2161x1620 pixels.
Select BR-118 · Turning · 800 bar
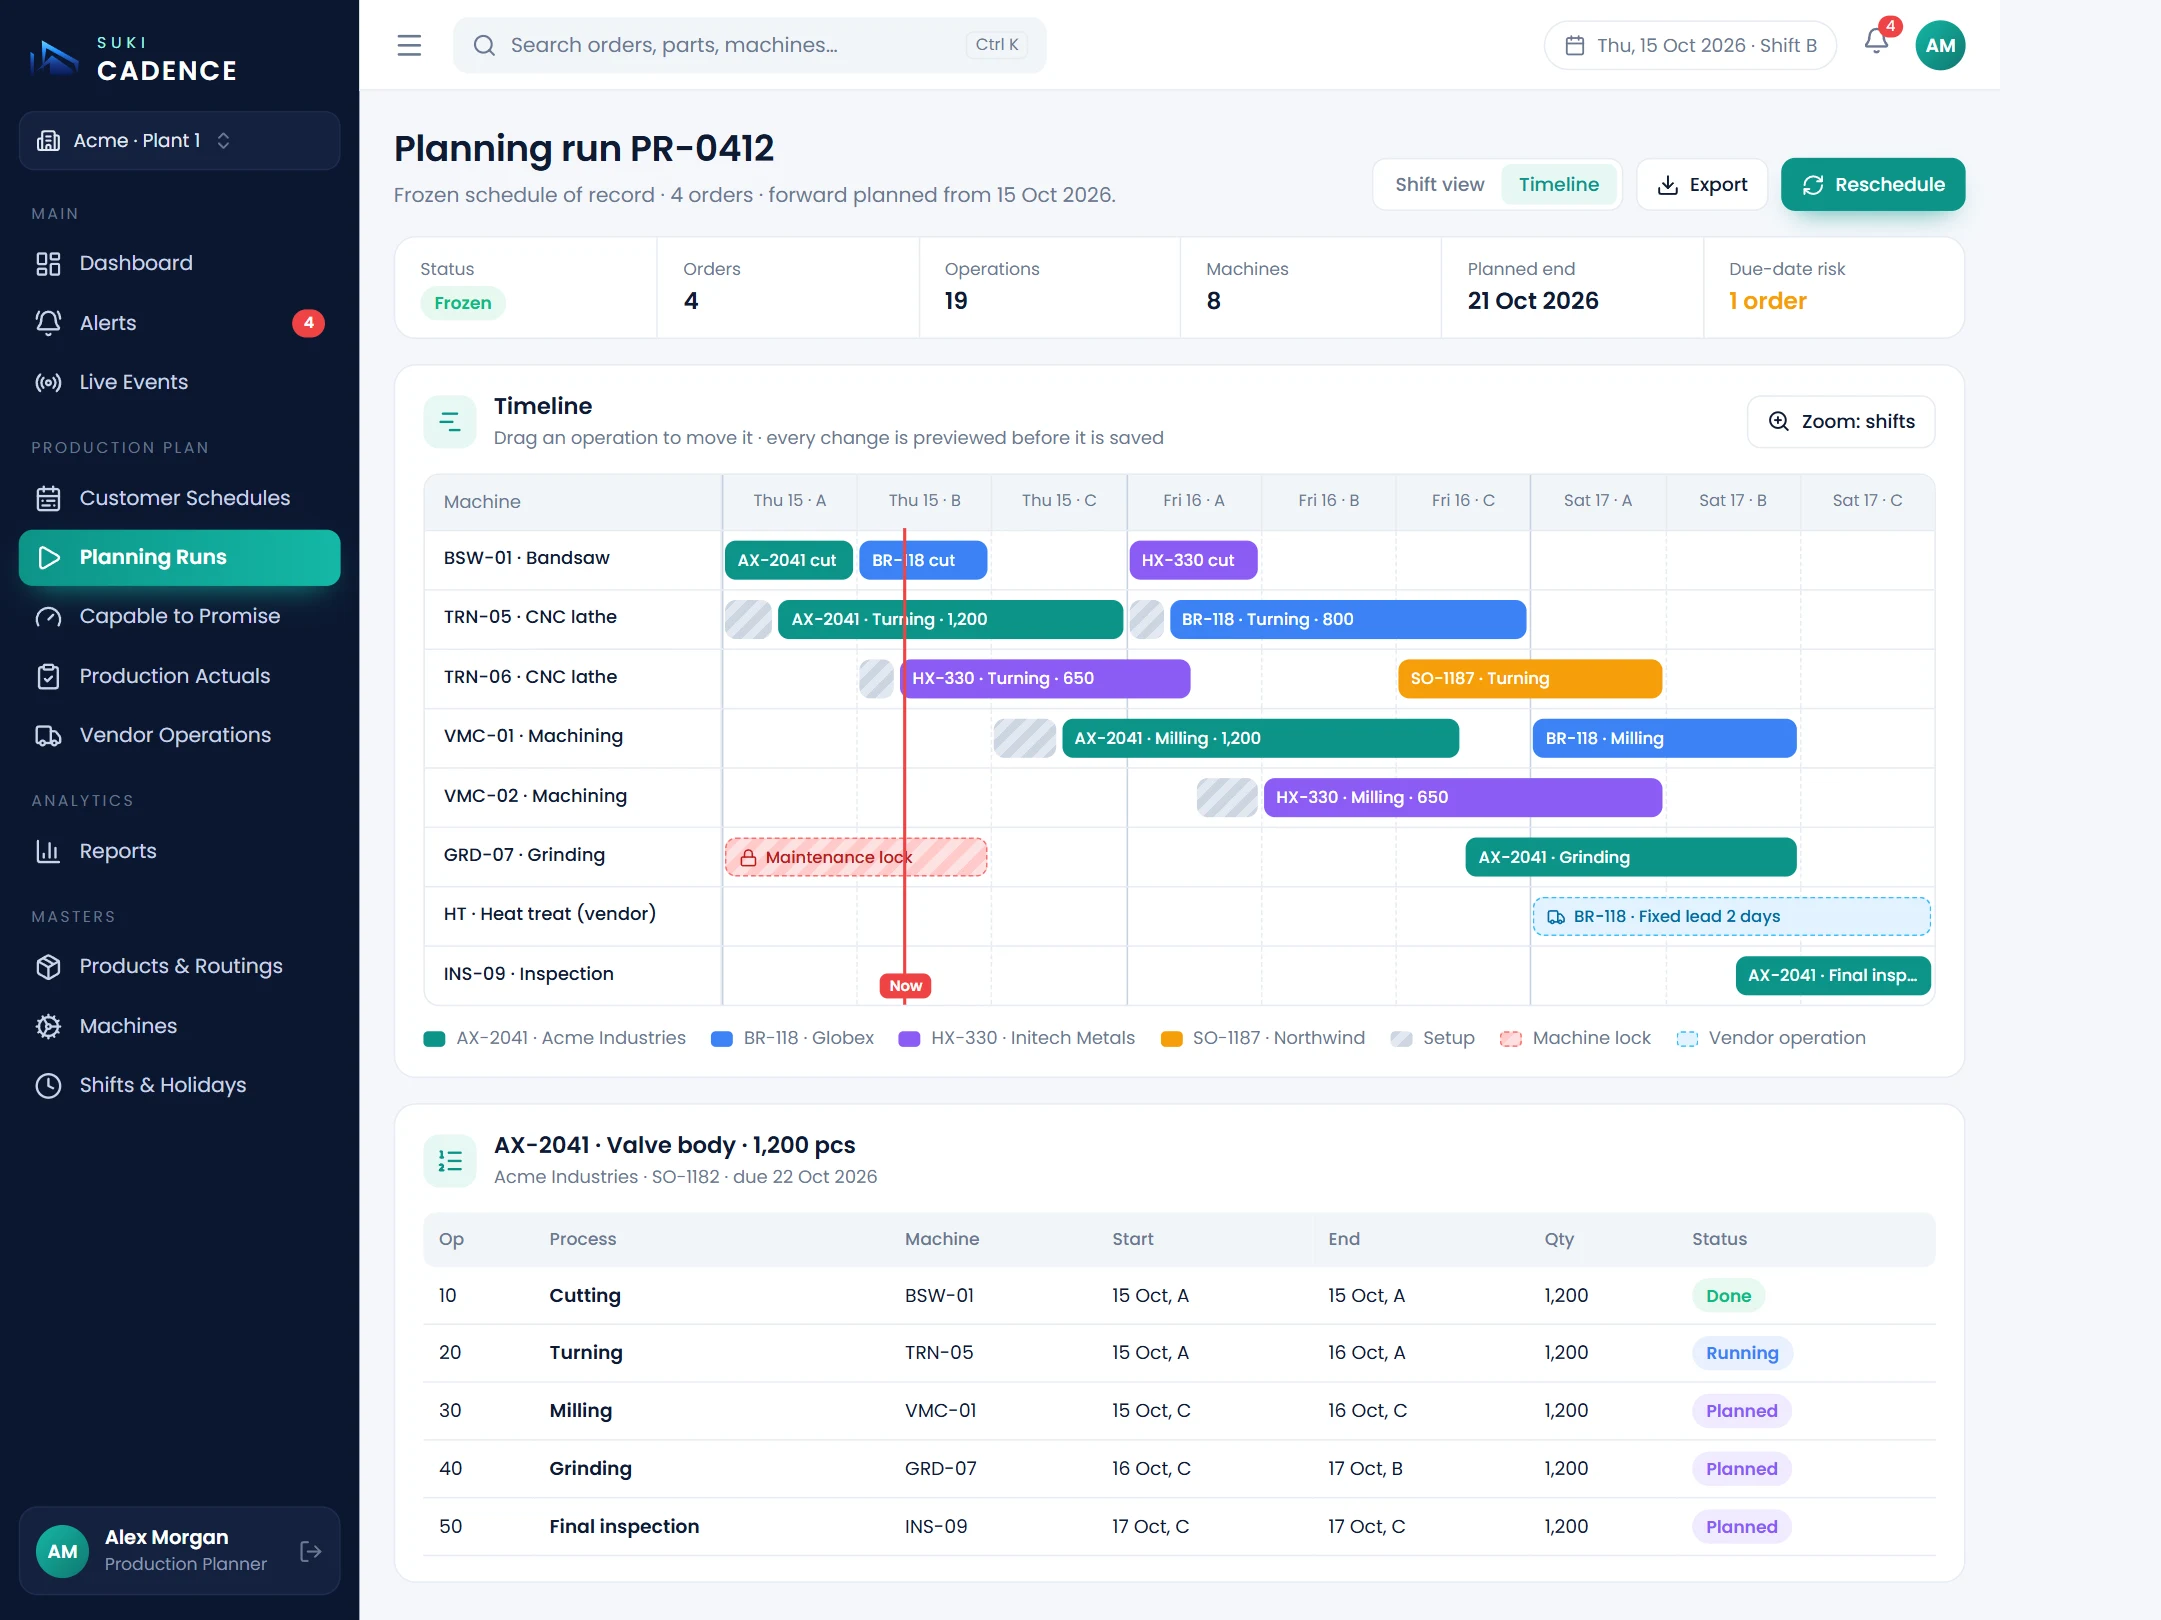[1347, 619]
